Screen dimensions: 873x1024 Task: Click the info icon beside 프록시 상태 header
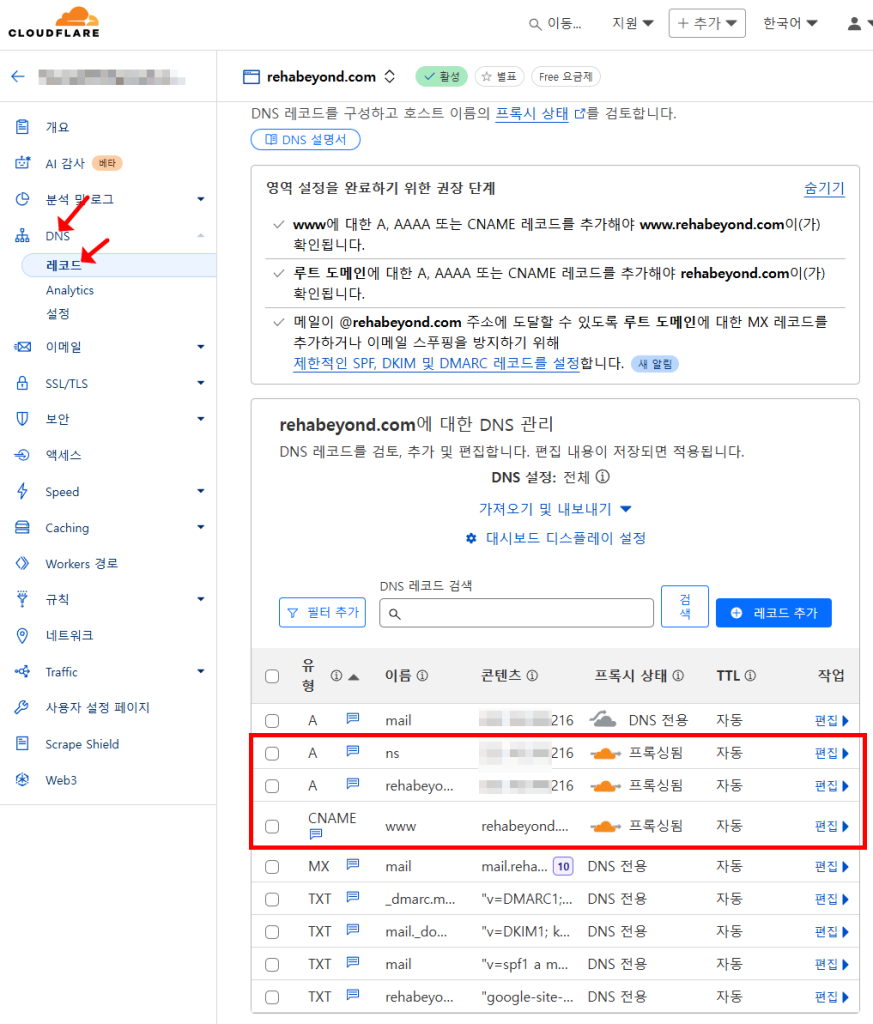[678, 675]
